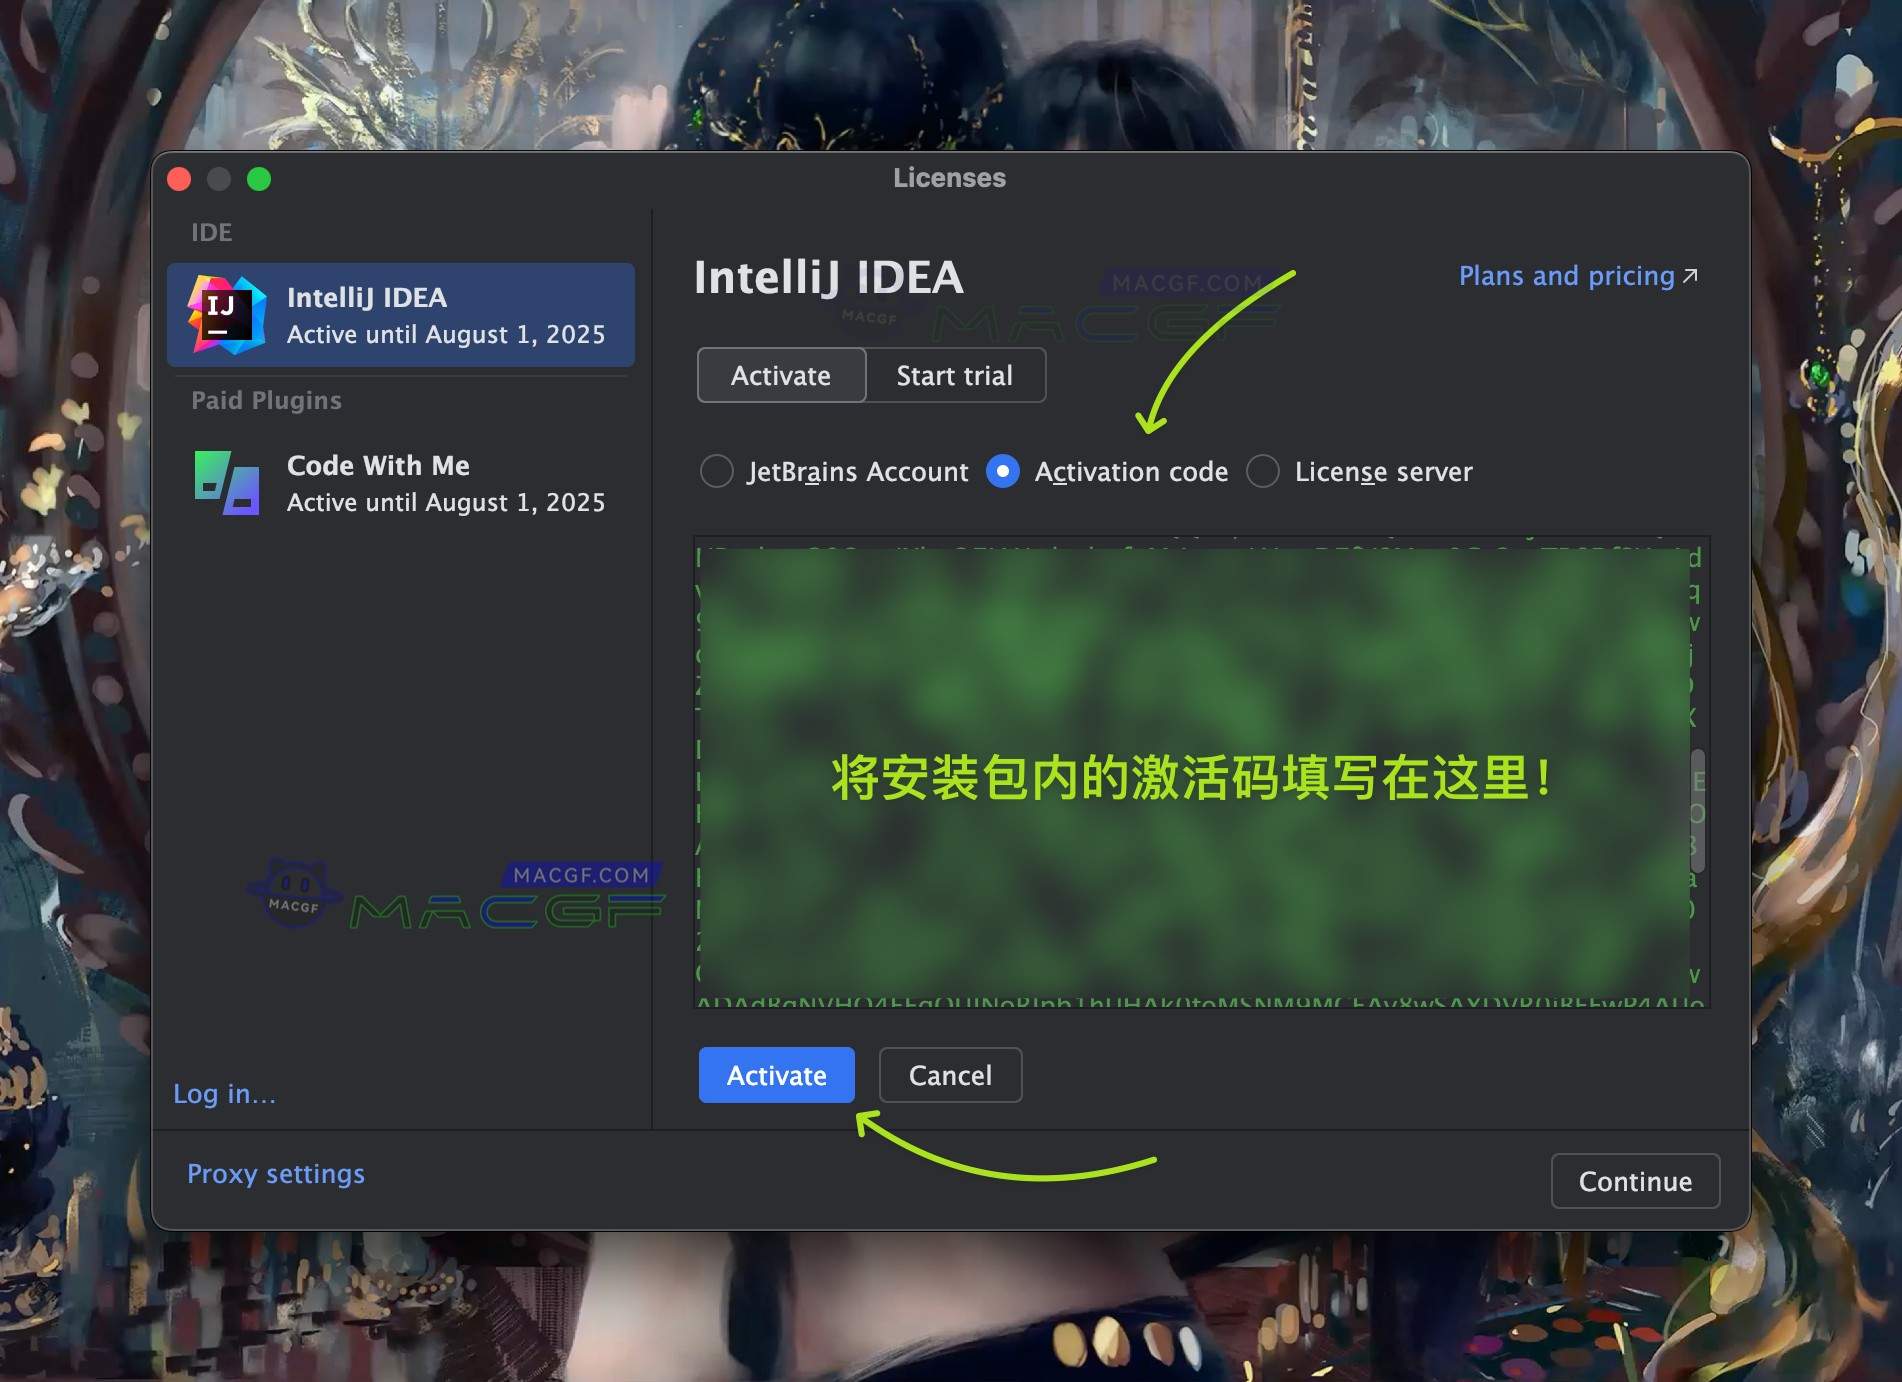
Task: Open the Start trial tab
Action: tap(955, 375)
